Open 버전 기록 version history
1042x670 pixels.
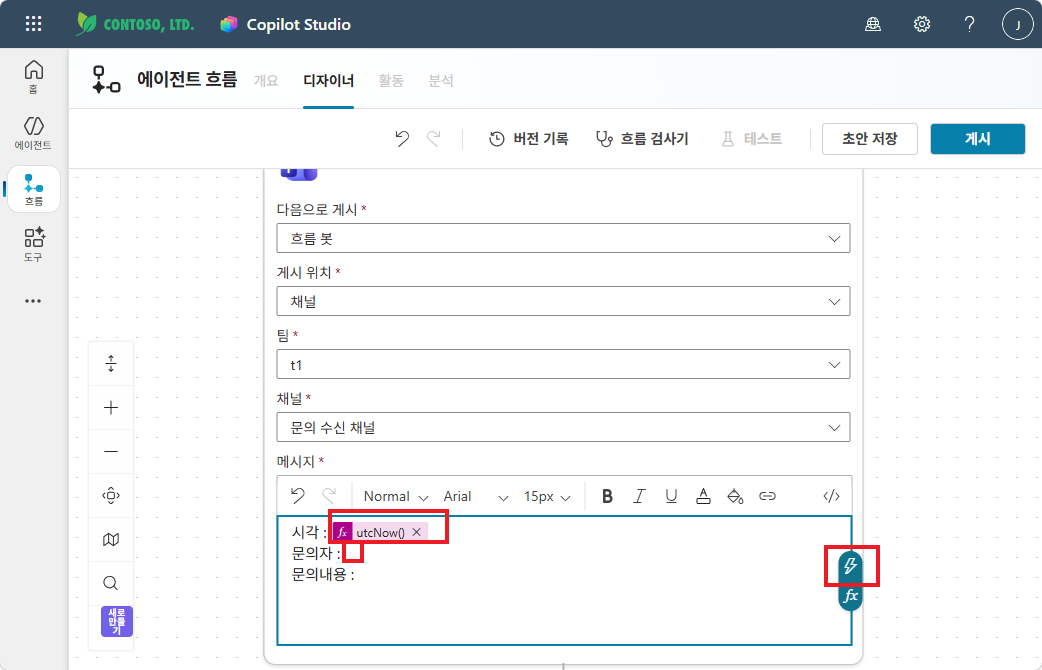pos(529,139)
